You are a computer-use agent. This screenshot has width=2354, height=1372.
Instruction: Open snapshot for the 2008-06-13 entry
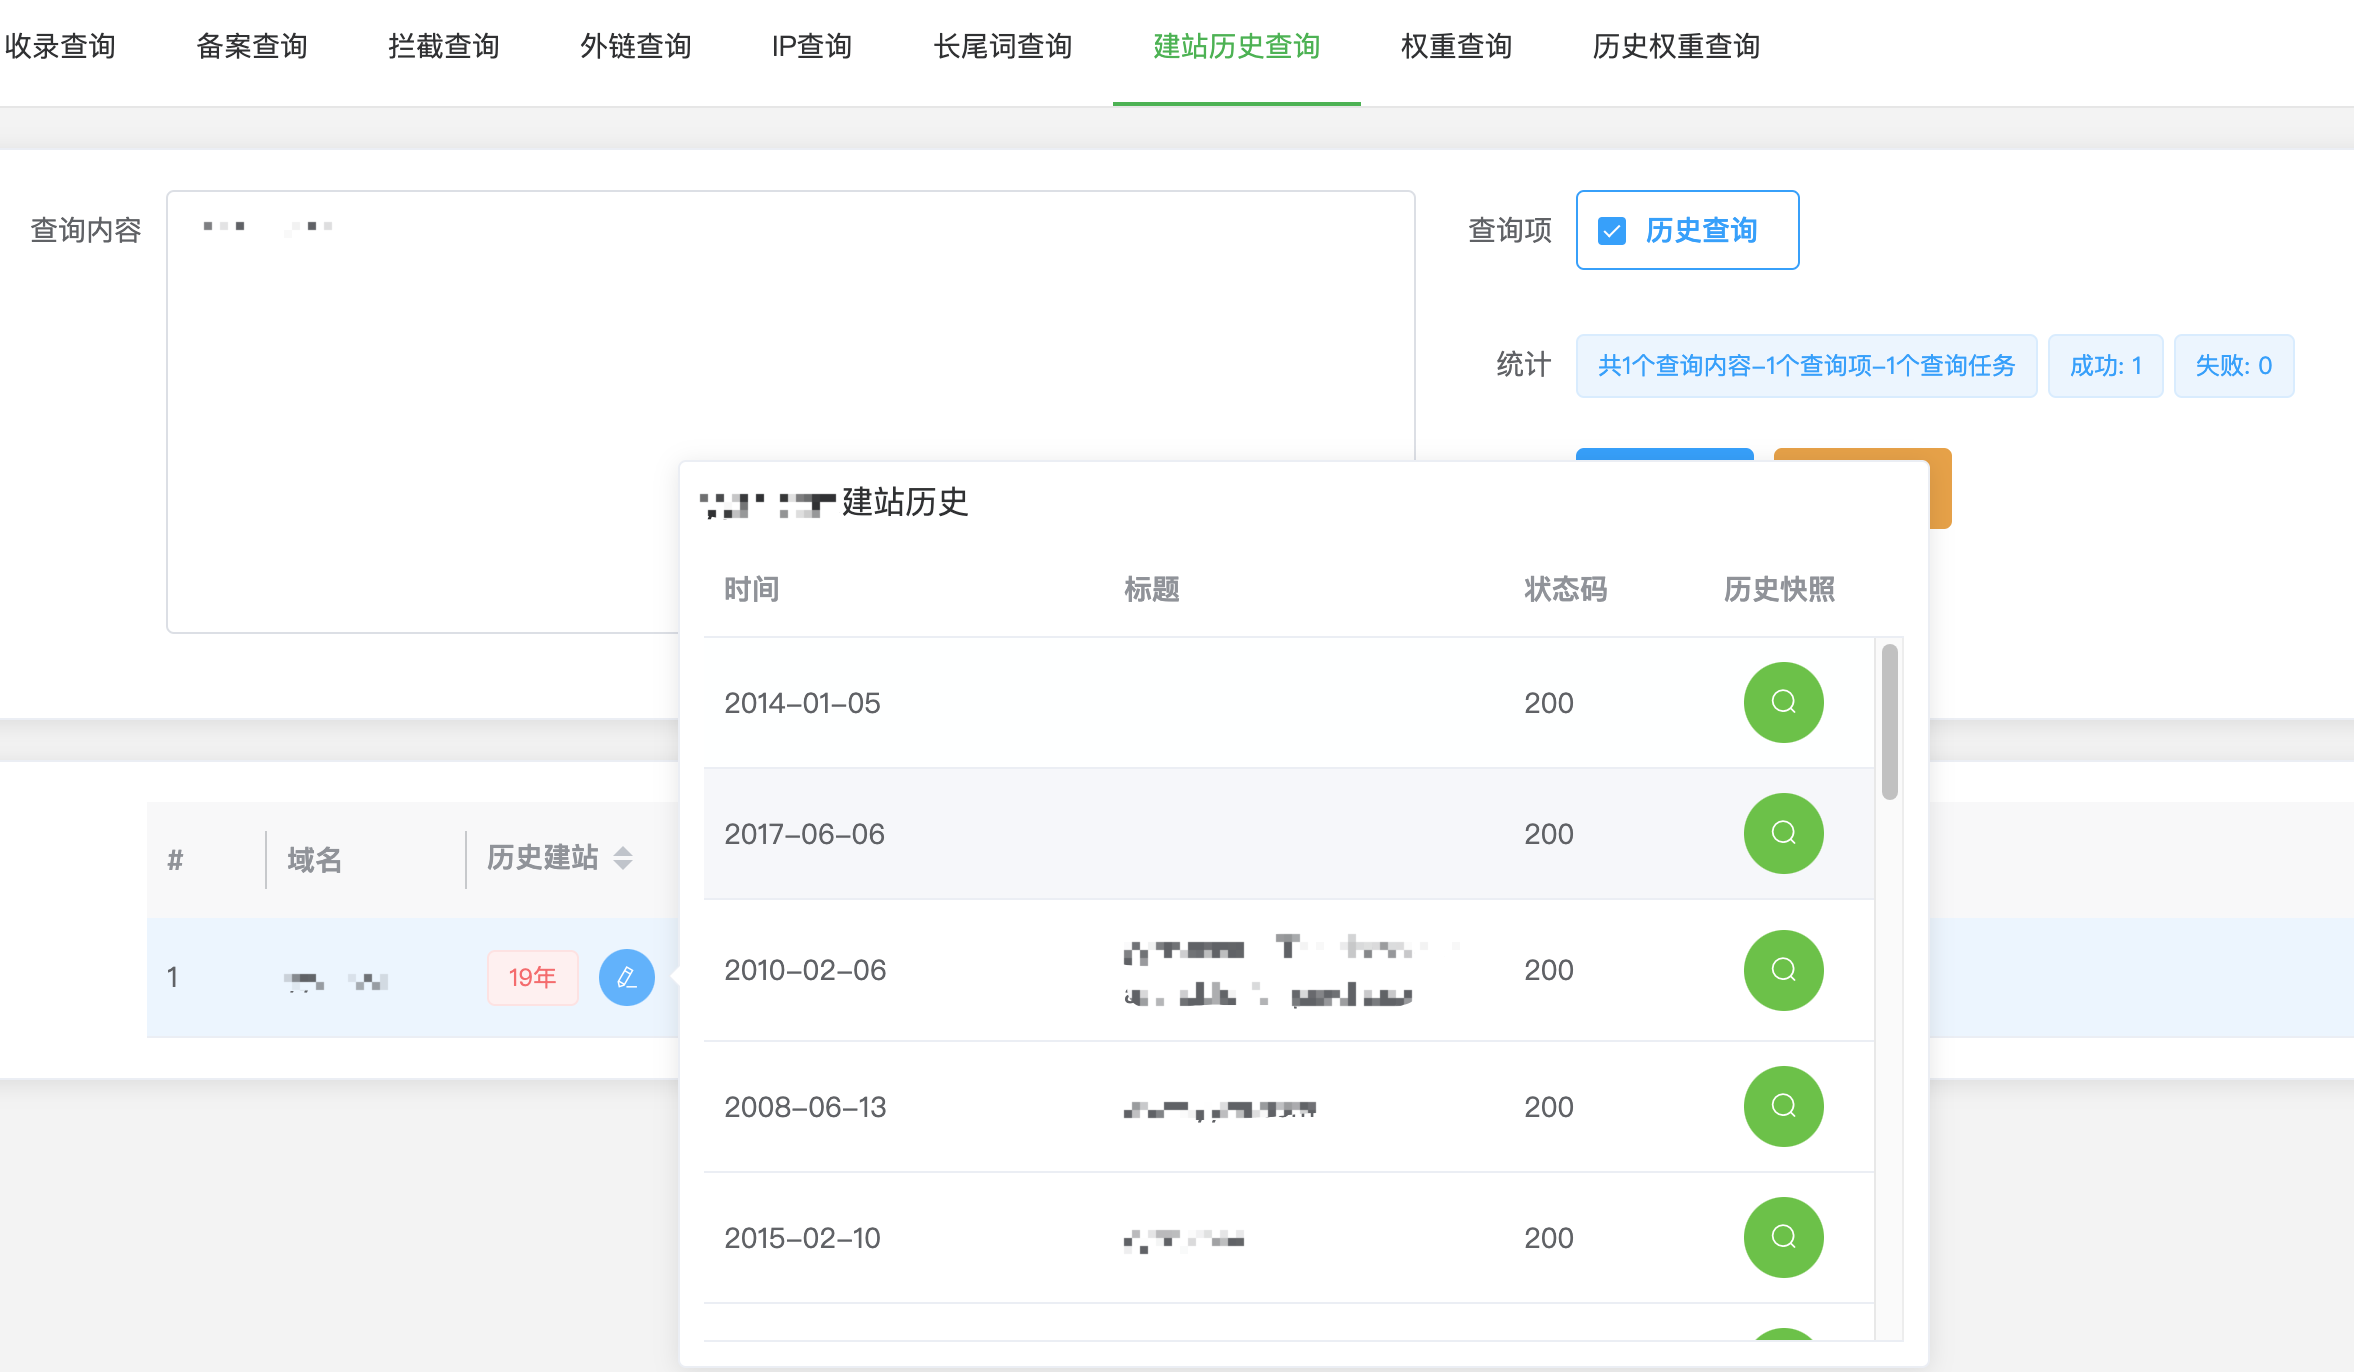1783,1106
